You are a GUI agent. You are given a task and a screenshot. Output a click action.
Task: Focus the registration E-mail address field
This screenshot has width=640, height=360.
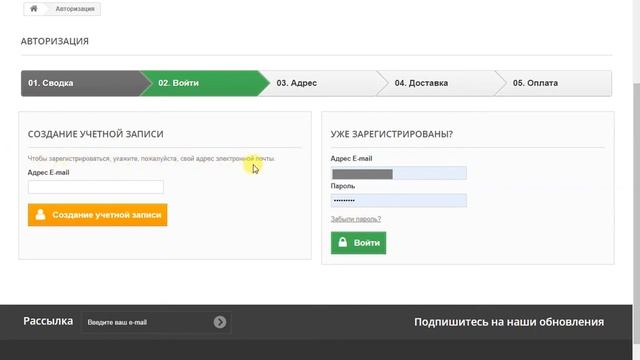pos(96,187)
